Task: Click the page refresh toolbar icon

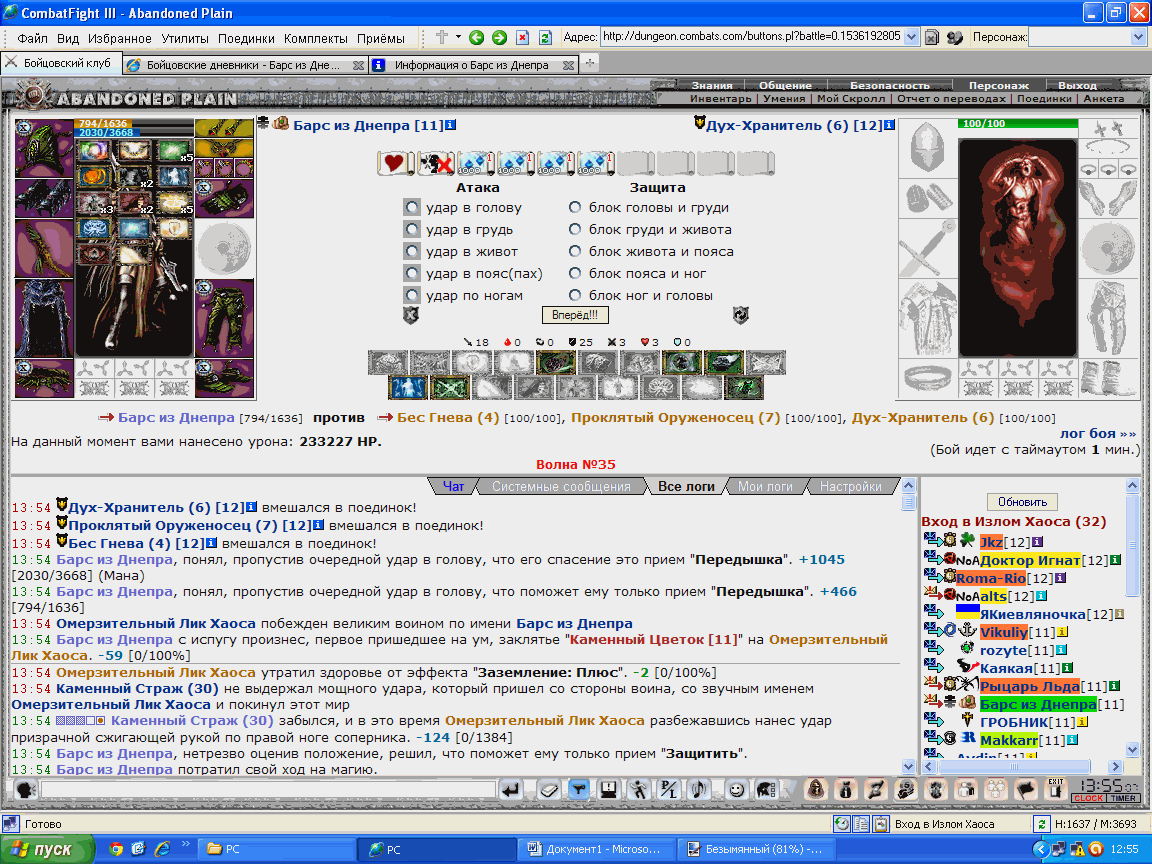Action: pos(545,37)
